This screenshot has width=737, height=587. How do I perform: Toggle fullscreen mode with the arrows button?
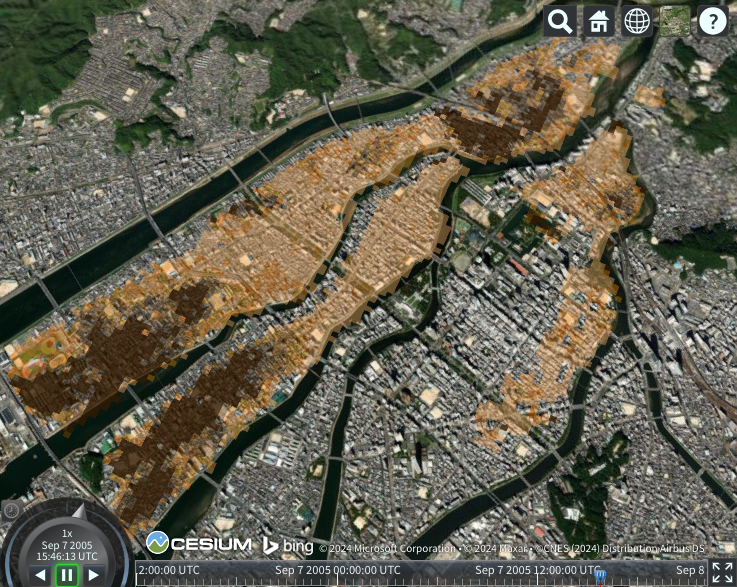(x=722, y=573)
